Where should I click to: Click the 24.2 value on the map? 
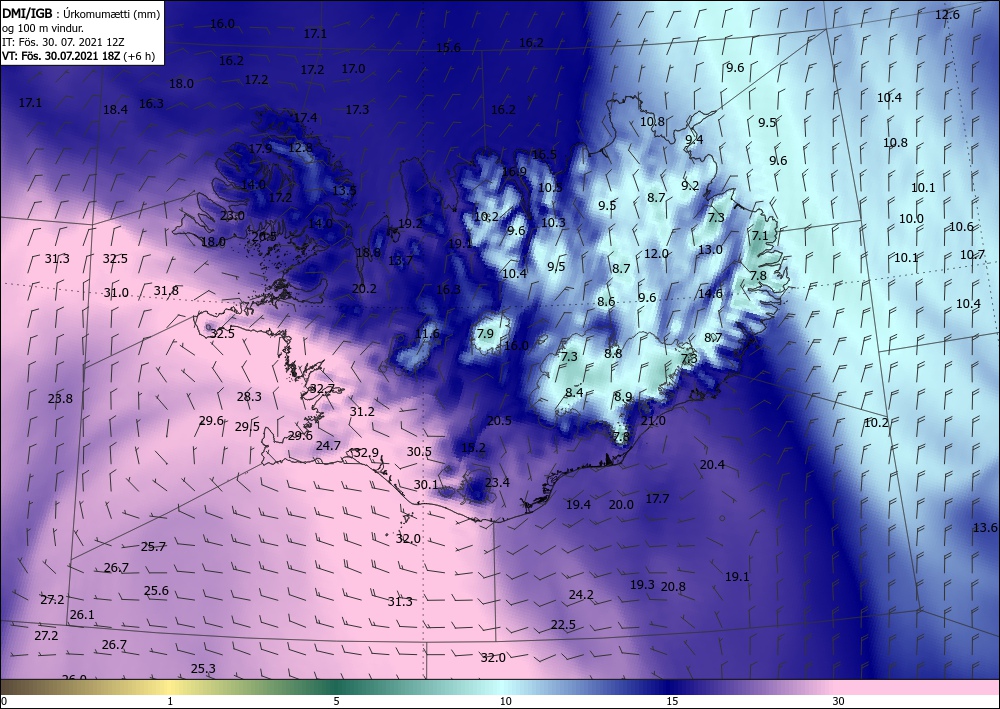coord(581,595)
